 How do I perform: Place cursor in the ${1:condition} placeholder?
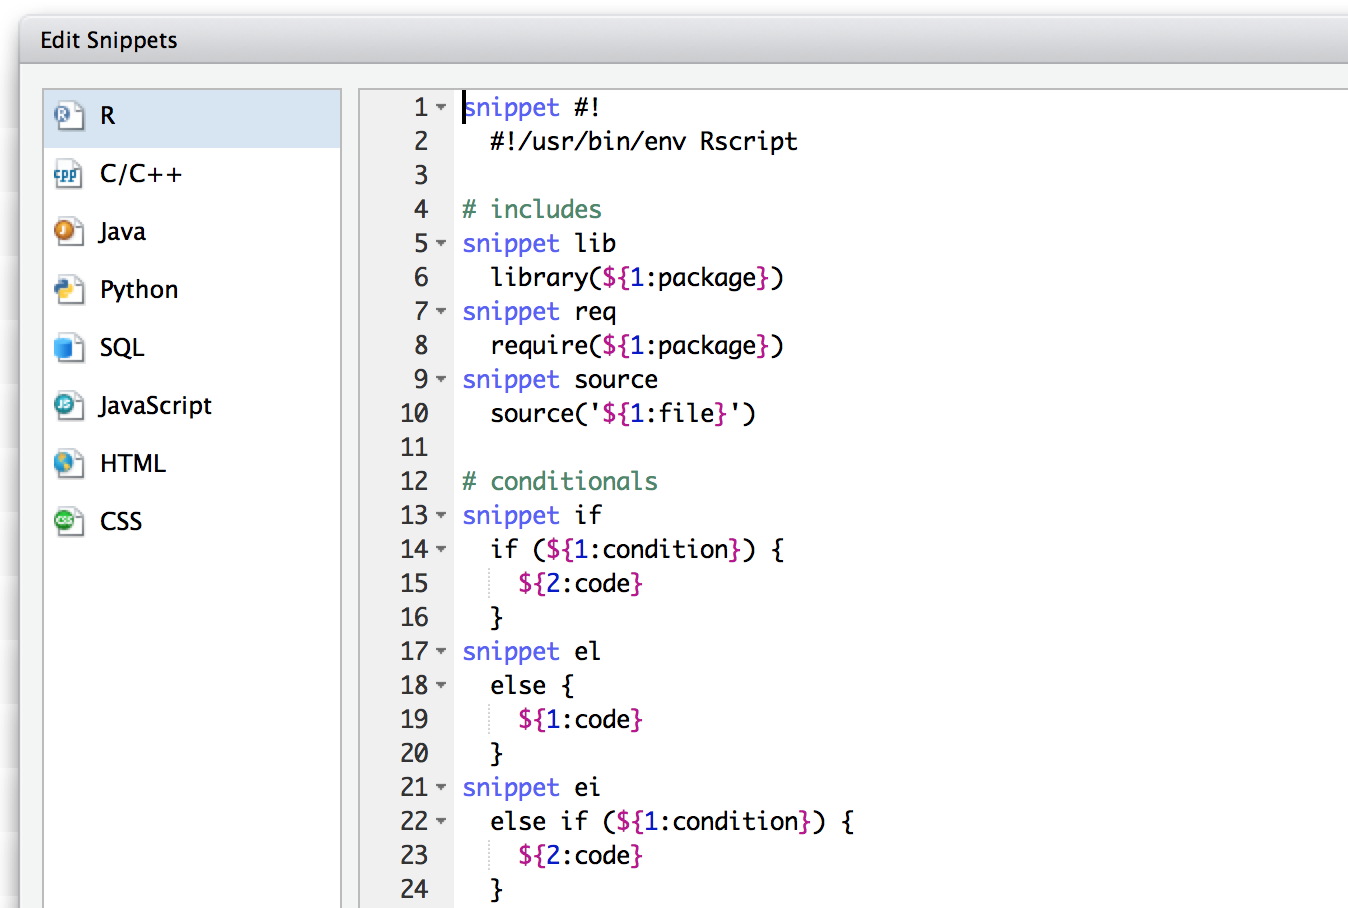640,549
